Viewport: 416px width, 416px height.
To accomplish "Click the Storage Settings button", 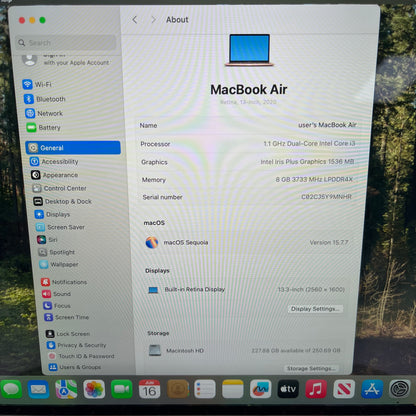I will pyautogui.click(x=311, y=368).
